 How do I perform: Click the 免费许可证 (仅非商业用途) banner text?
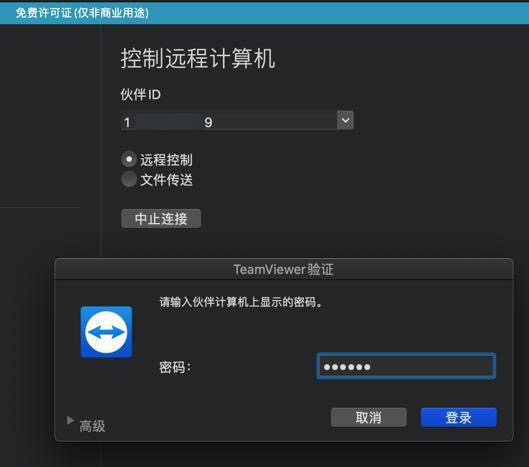pos(82,13)
